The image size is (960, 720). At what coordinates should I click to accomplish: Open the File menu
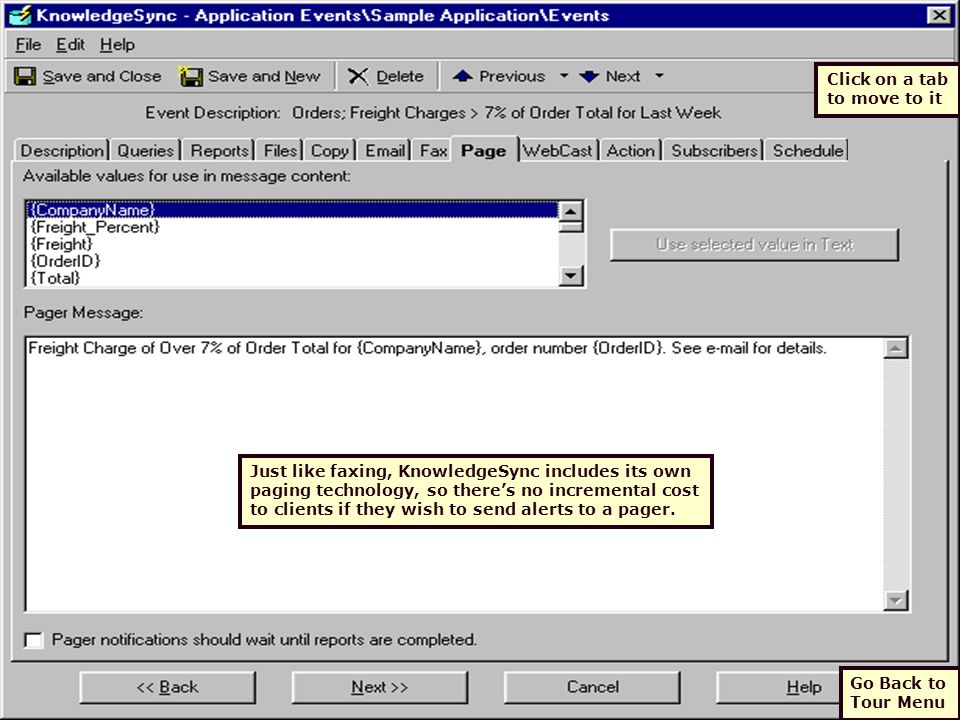28,45
